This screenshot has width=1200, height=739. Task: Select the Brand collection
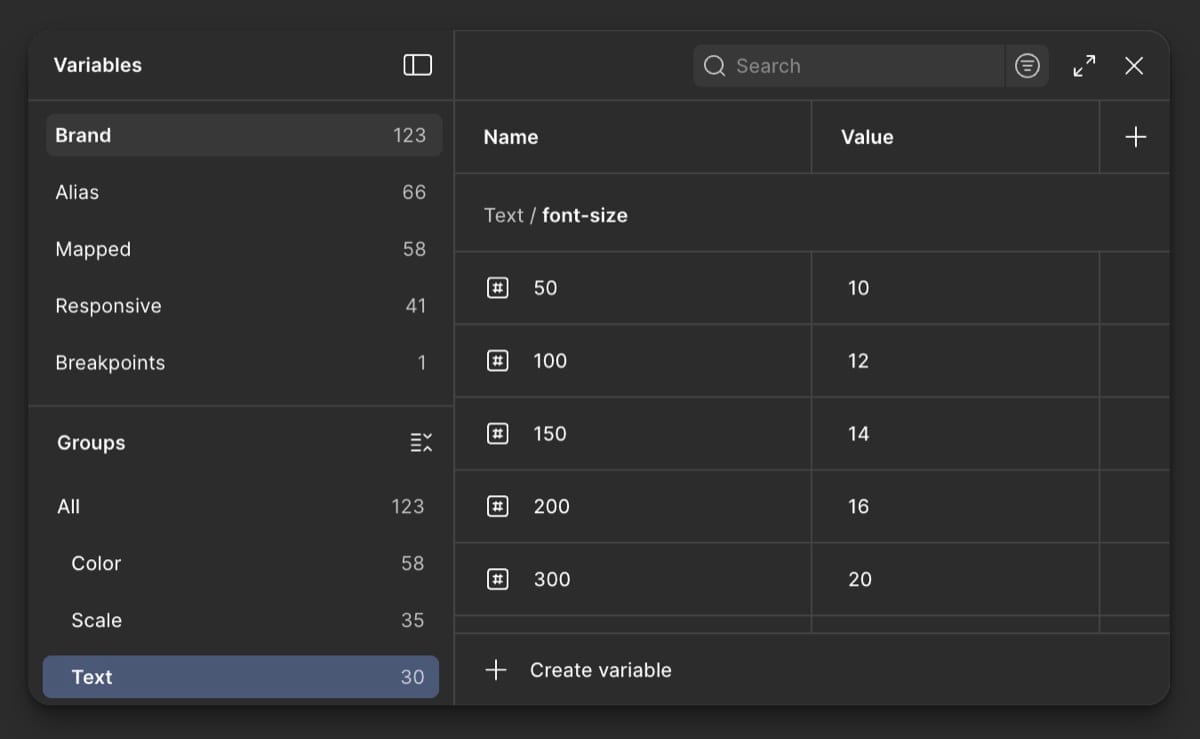tap(244, 135)
